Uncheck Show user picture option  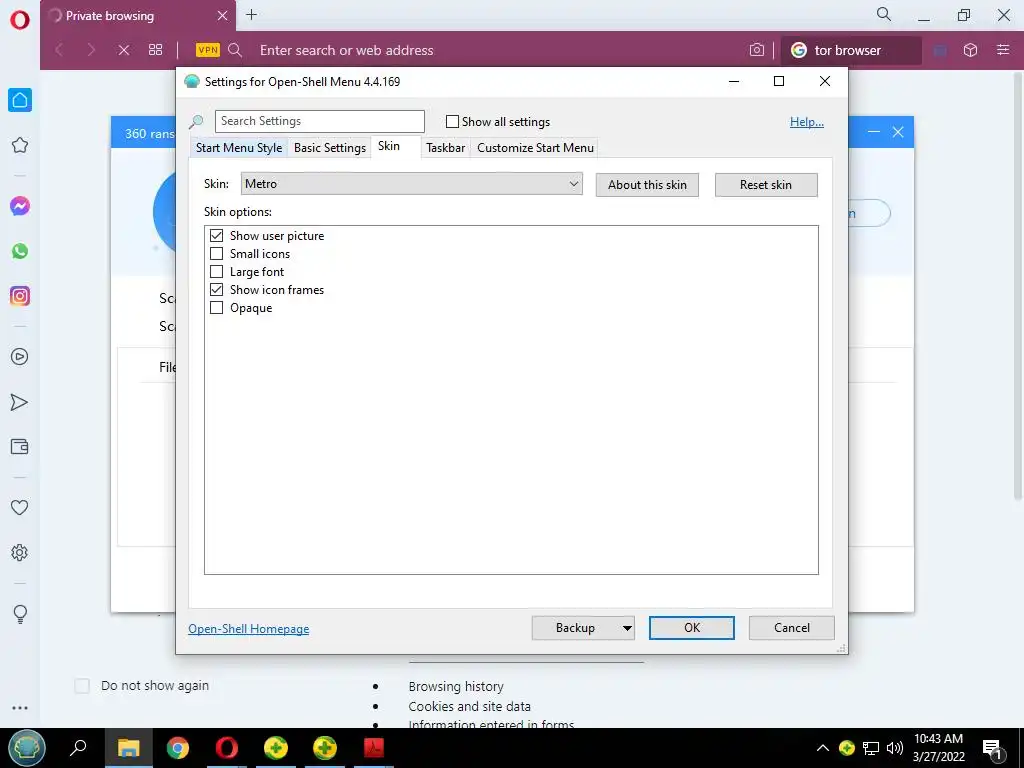pyautogui.click(x=216, y=236)
